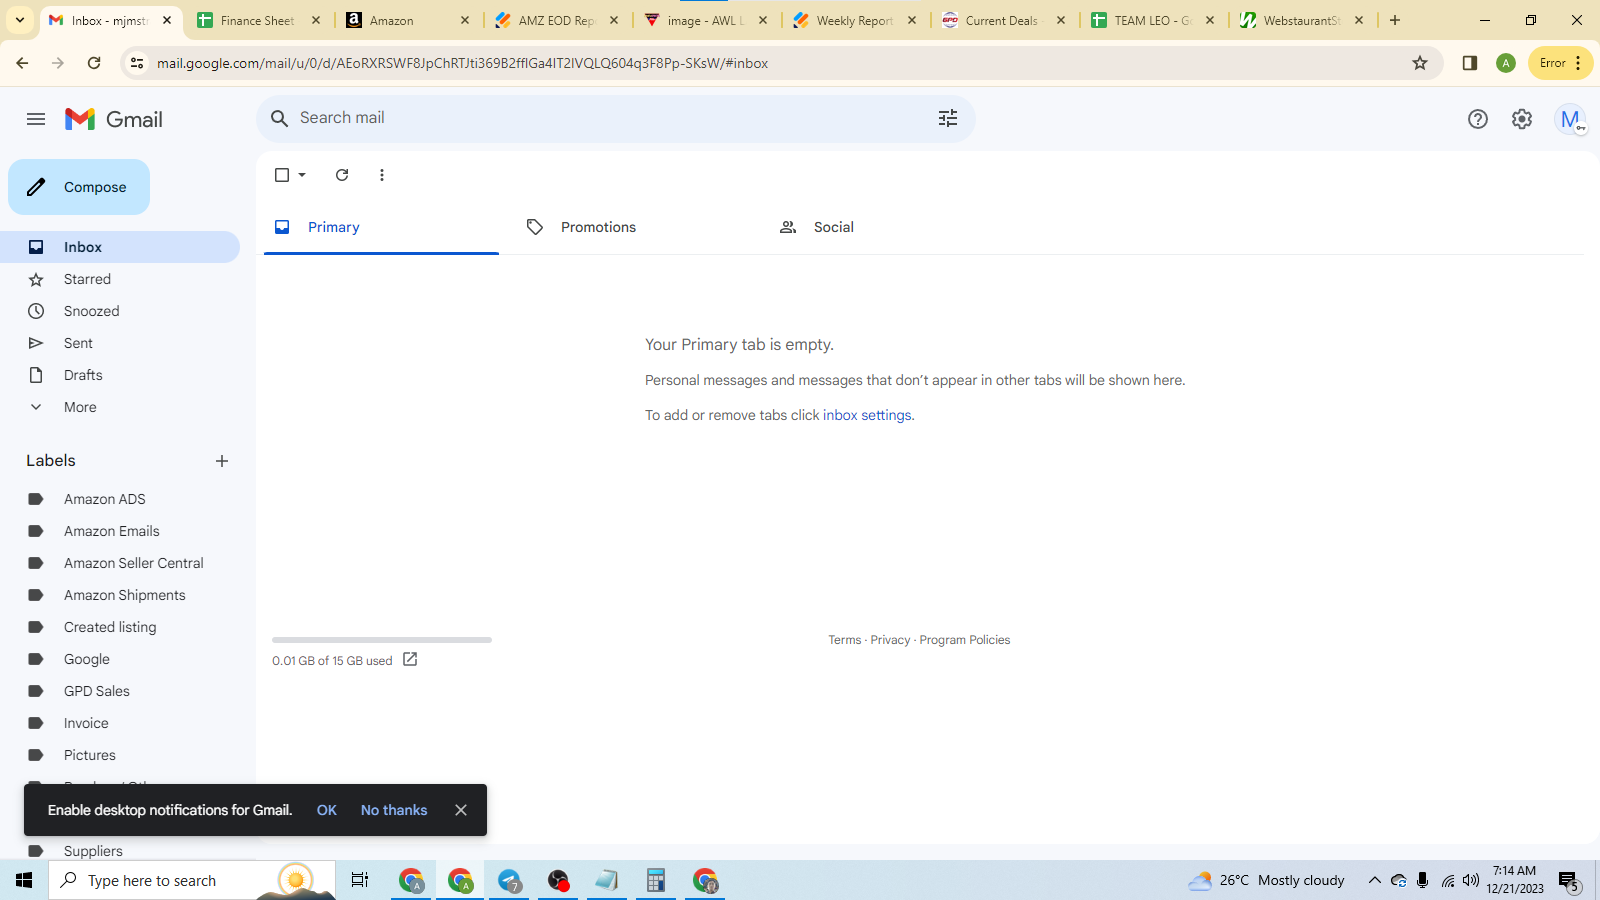The height and width of the screenshot is (900, 1600).
Task: Accept desktop notifications with OK
Action: tap(327, 810)
